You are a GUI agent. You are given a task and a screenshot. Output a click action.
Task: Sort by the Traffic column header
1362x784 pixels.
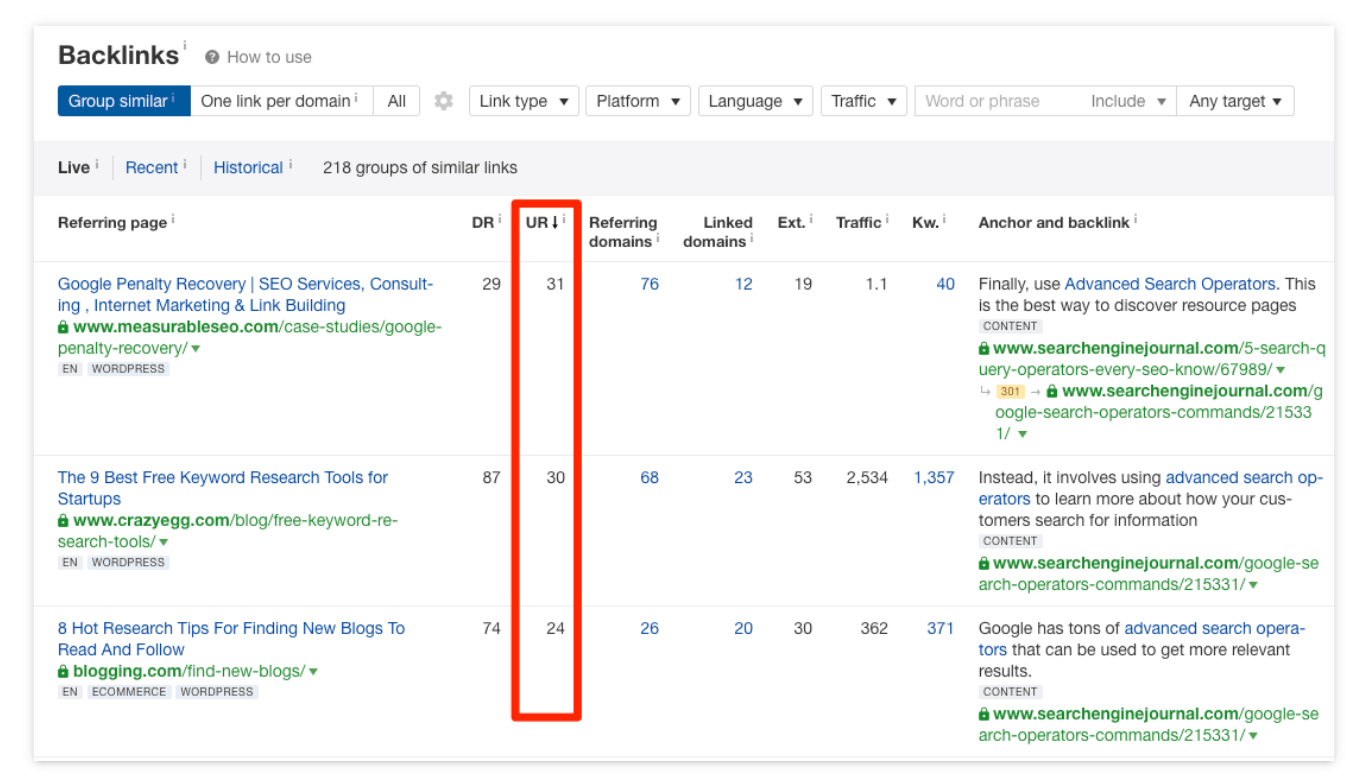(859, 223)
